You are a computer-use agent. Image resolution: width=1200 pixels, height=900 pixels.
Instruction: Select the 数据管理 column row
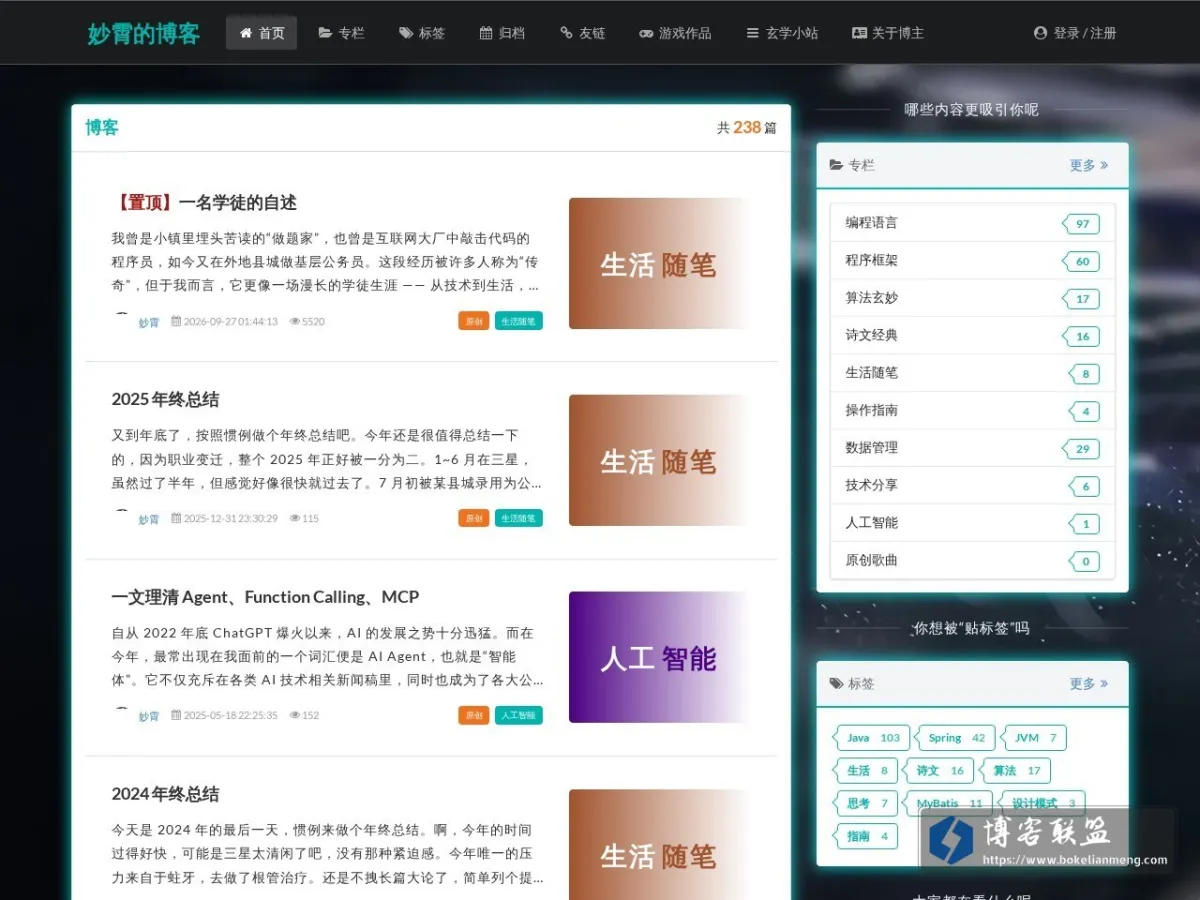(x=972, y=448)
